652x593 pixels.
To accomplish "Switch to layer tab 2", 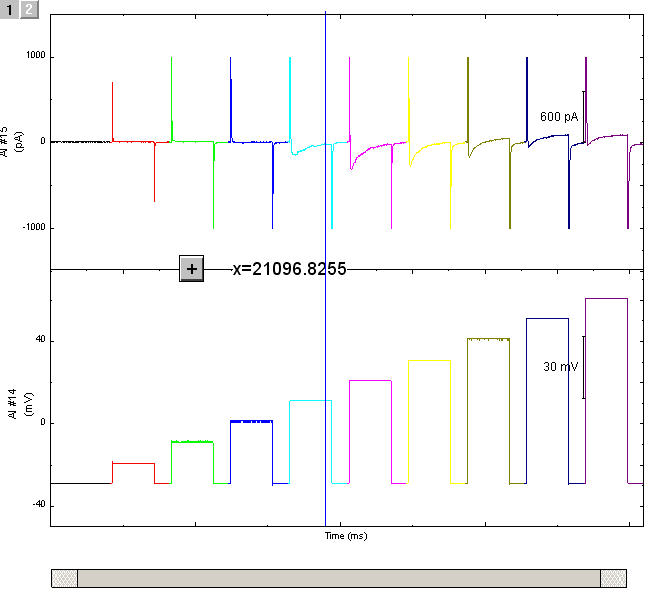I will [30, 9].
